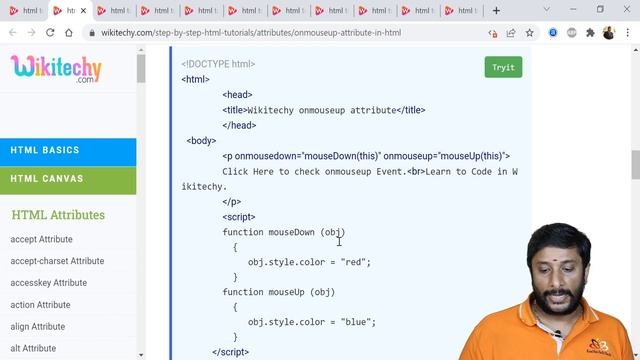
Task: Click the gray globe extension icon
Action: click(571, 33)
